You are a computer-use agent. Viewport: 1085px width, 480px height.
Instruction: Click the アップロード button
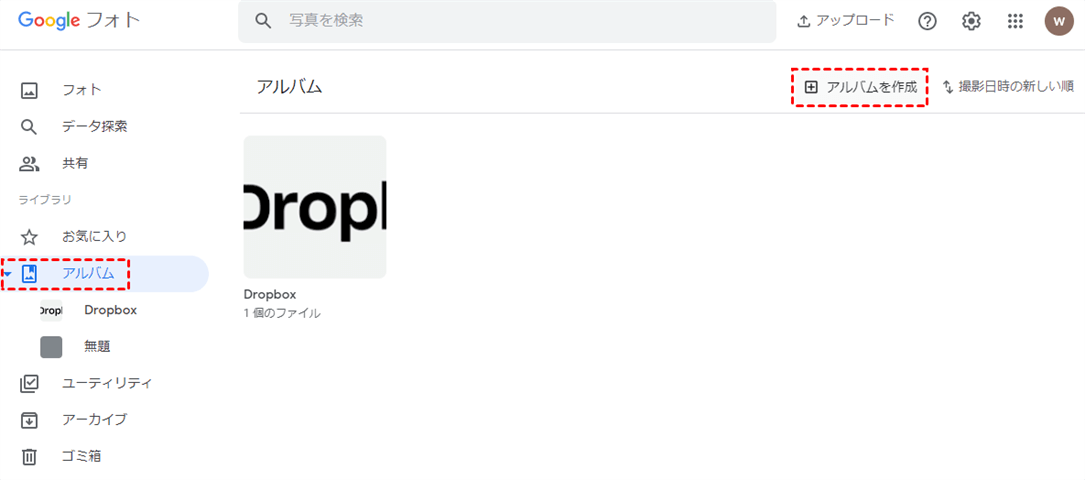click(845, 21)
